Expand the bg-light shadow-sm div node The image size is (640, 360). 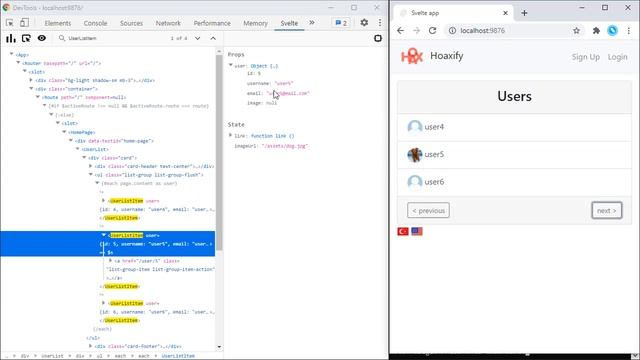click(31, 80)
